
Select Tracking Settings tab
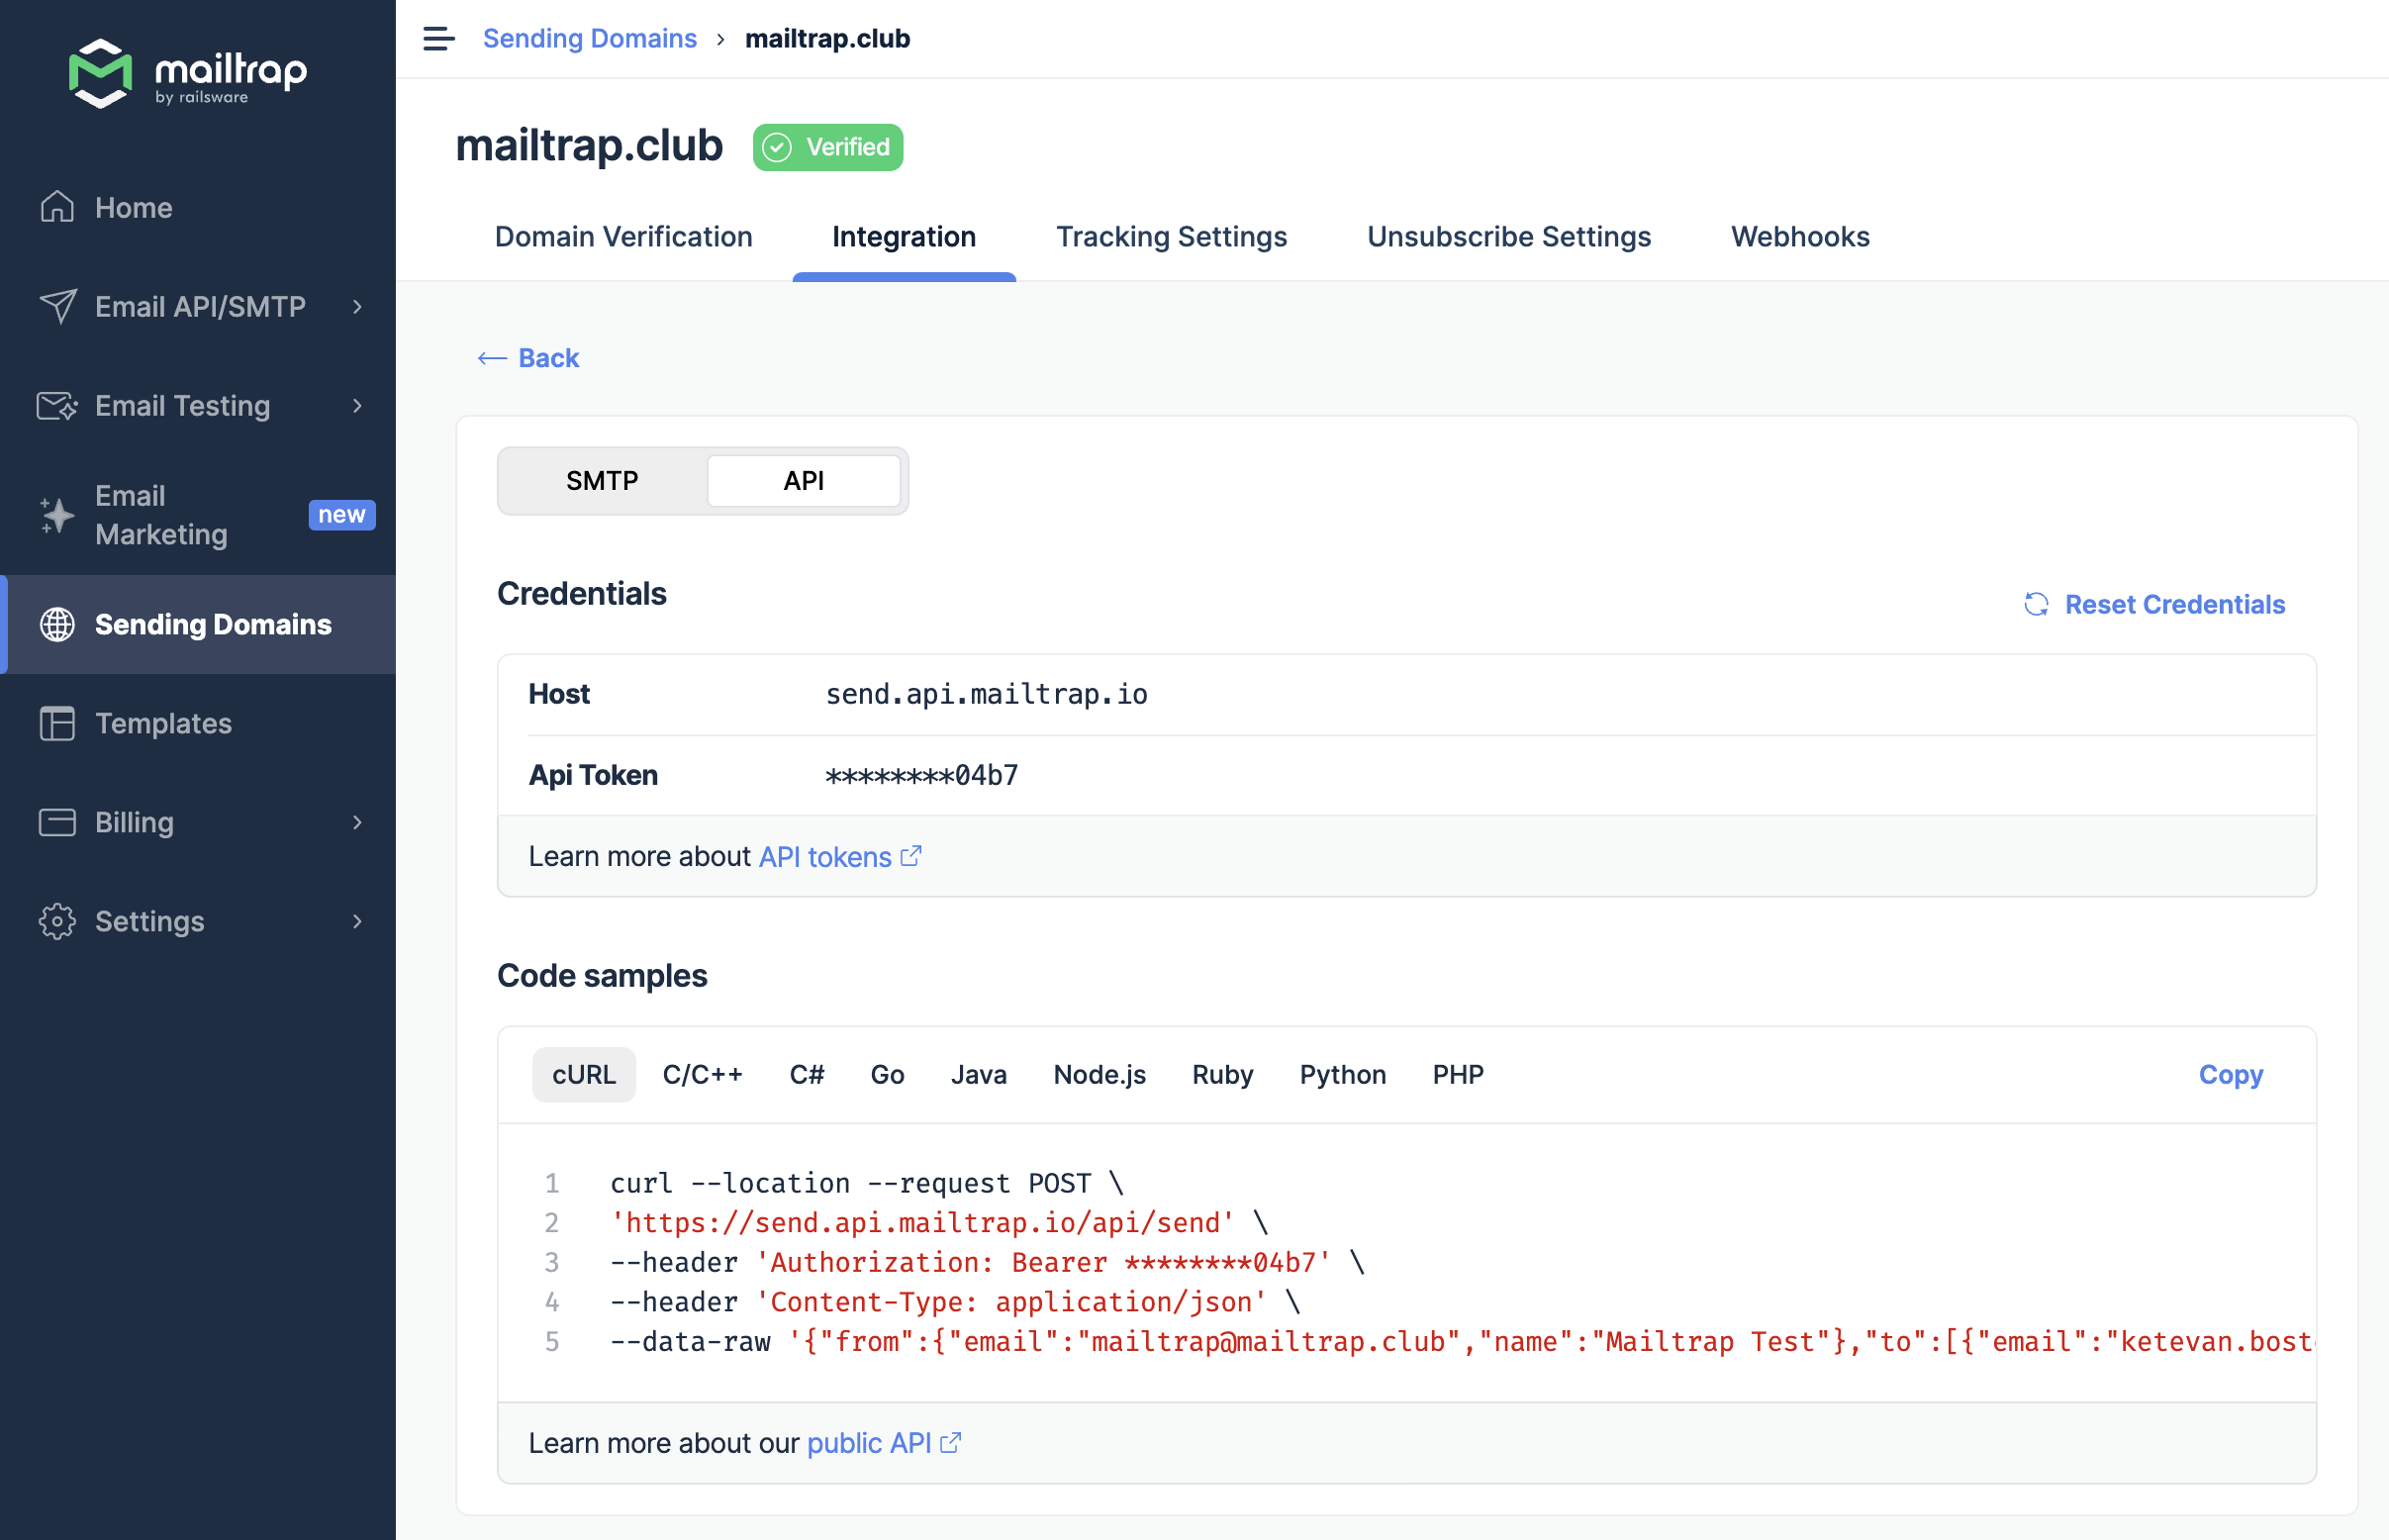pyautogui.click(x=1170, y=236)
